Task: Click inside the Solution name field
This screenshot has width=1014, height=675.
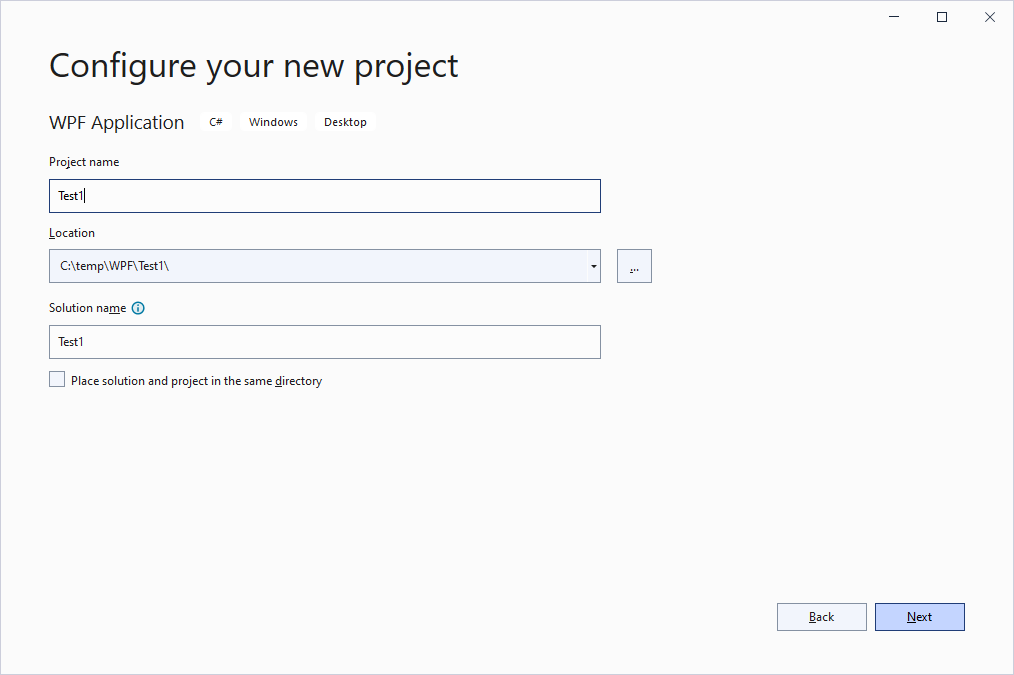Action: [x=324, y=342]
